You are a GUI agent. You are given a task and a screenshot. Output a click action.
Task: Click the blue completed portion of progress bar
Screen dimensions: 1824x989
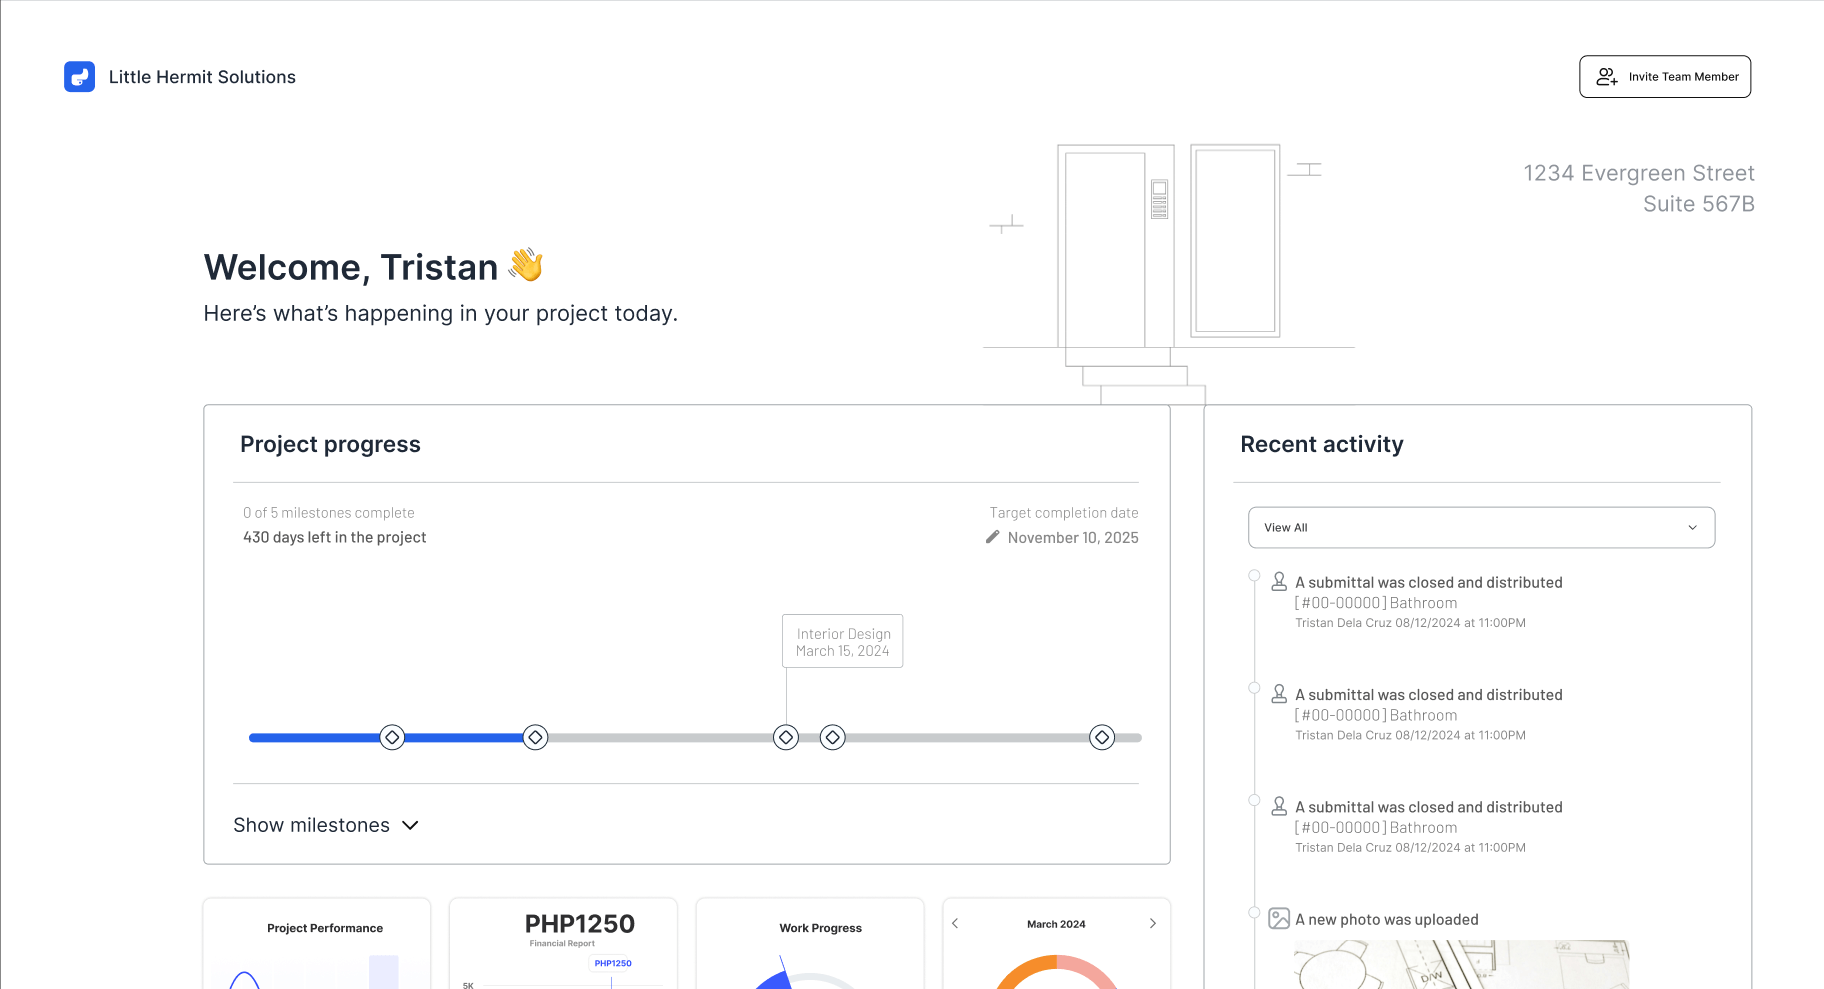pos(315,738)
